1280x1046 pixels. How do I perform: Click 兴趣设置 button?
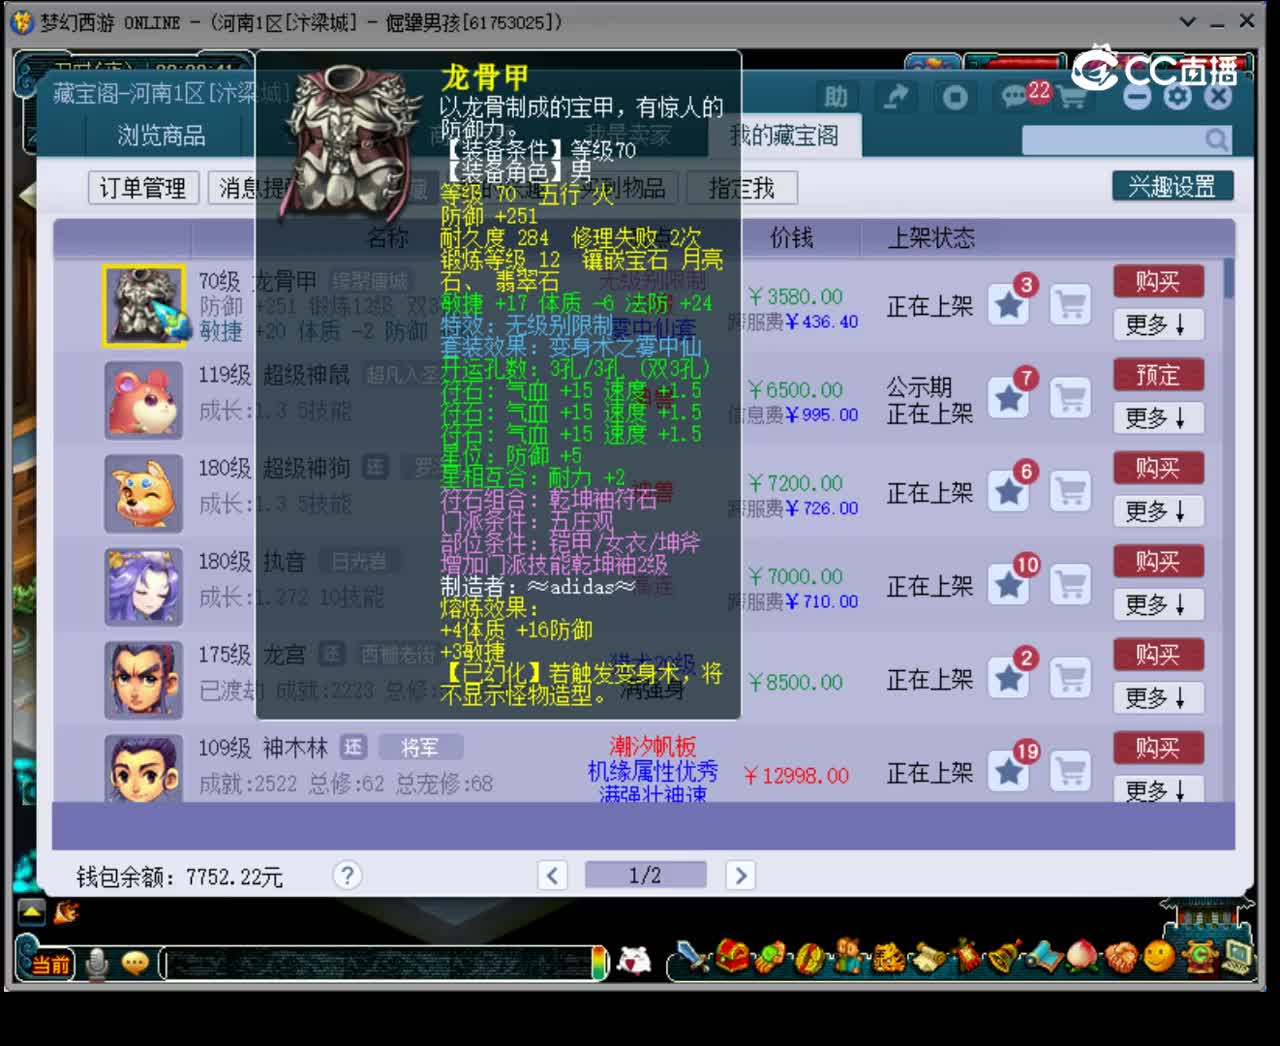click(x=1172, y=186)
